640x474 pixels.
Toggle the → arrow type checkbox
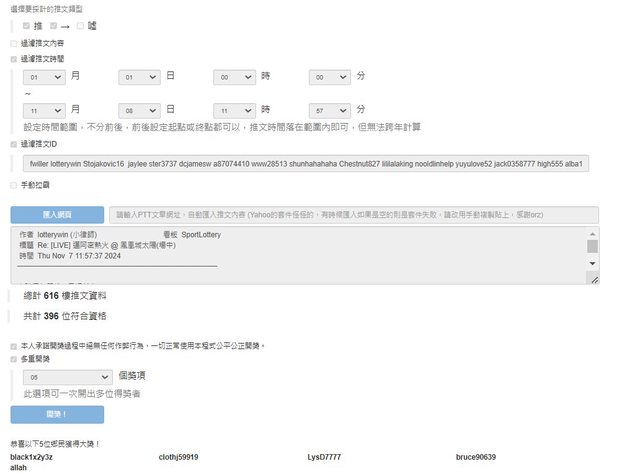[x=54, y=25]
